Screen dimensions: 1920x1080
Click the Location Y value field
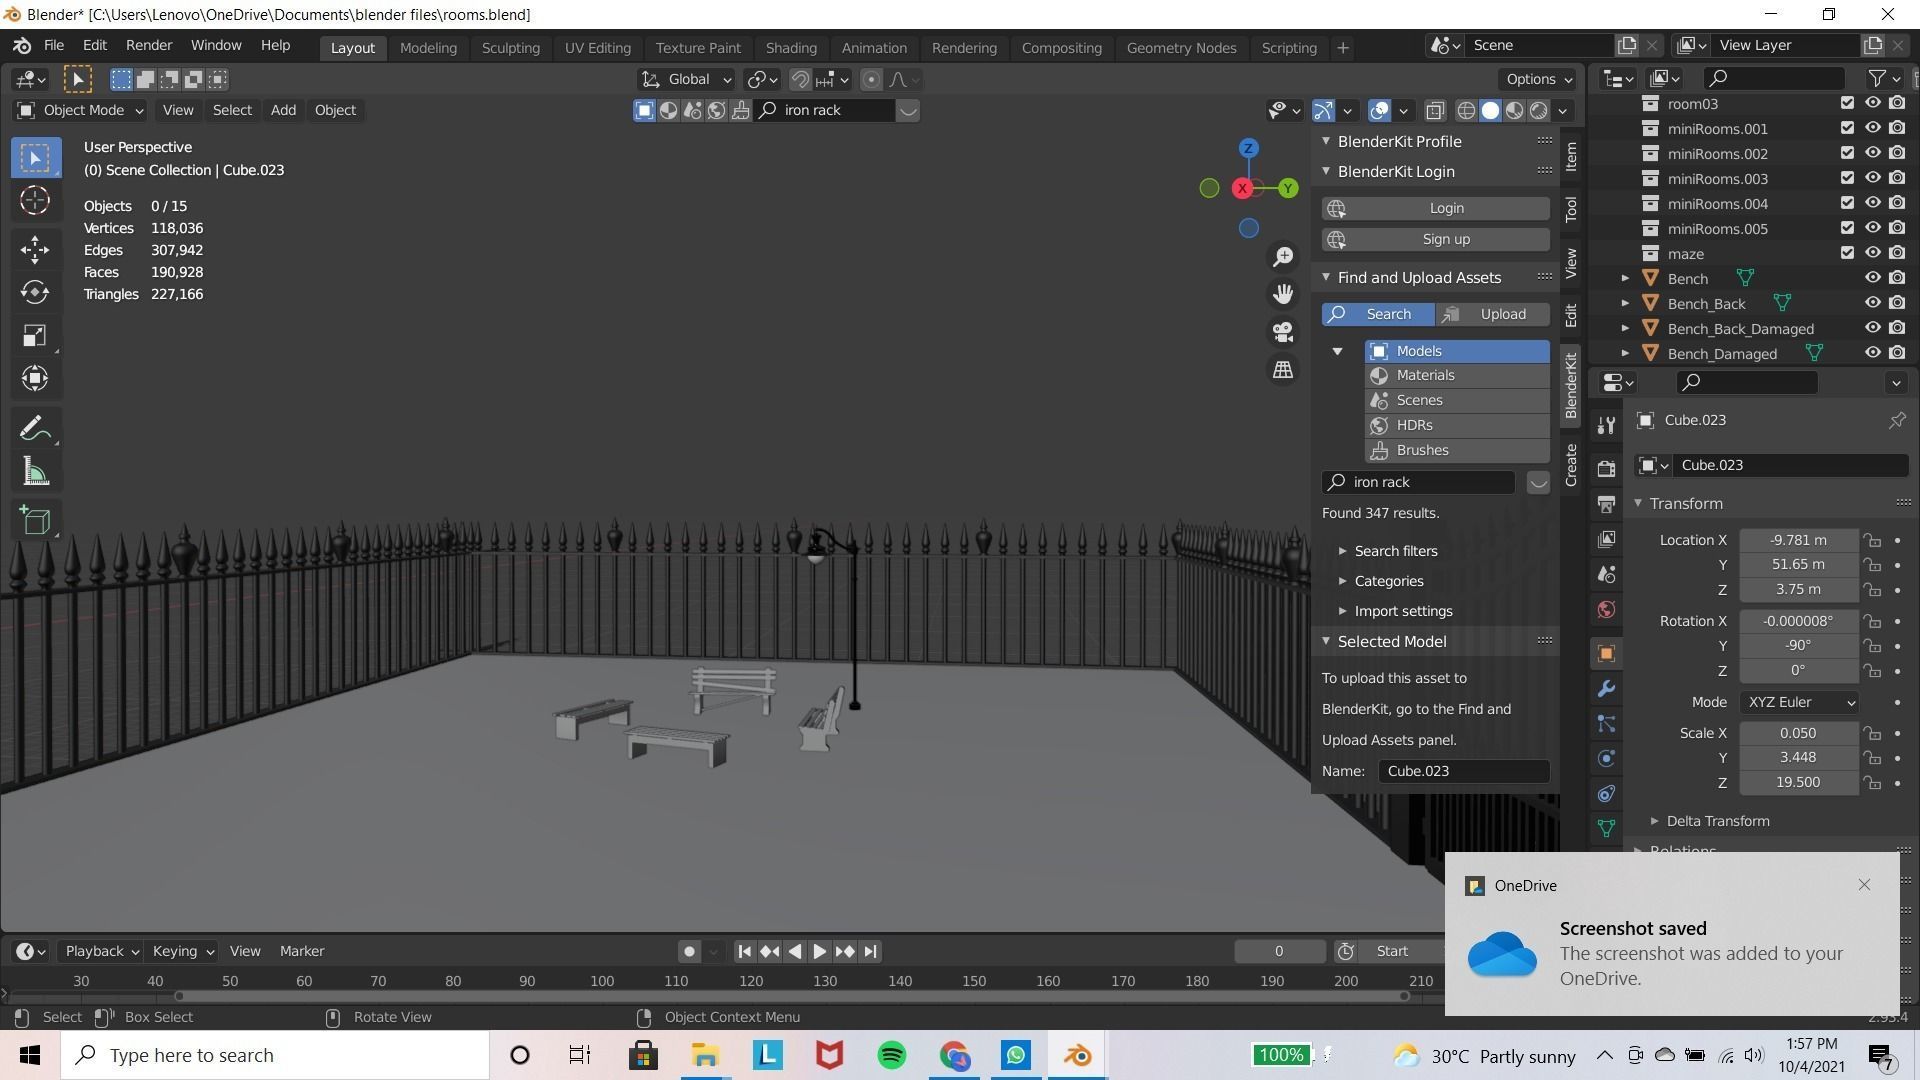[1799, 565]
